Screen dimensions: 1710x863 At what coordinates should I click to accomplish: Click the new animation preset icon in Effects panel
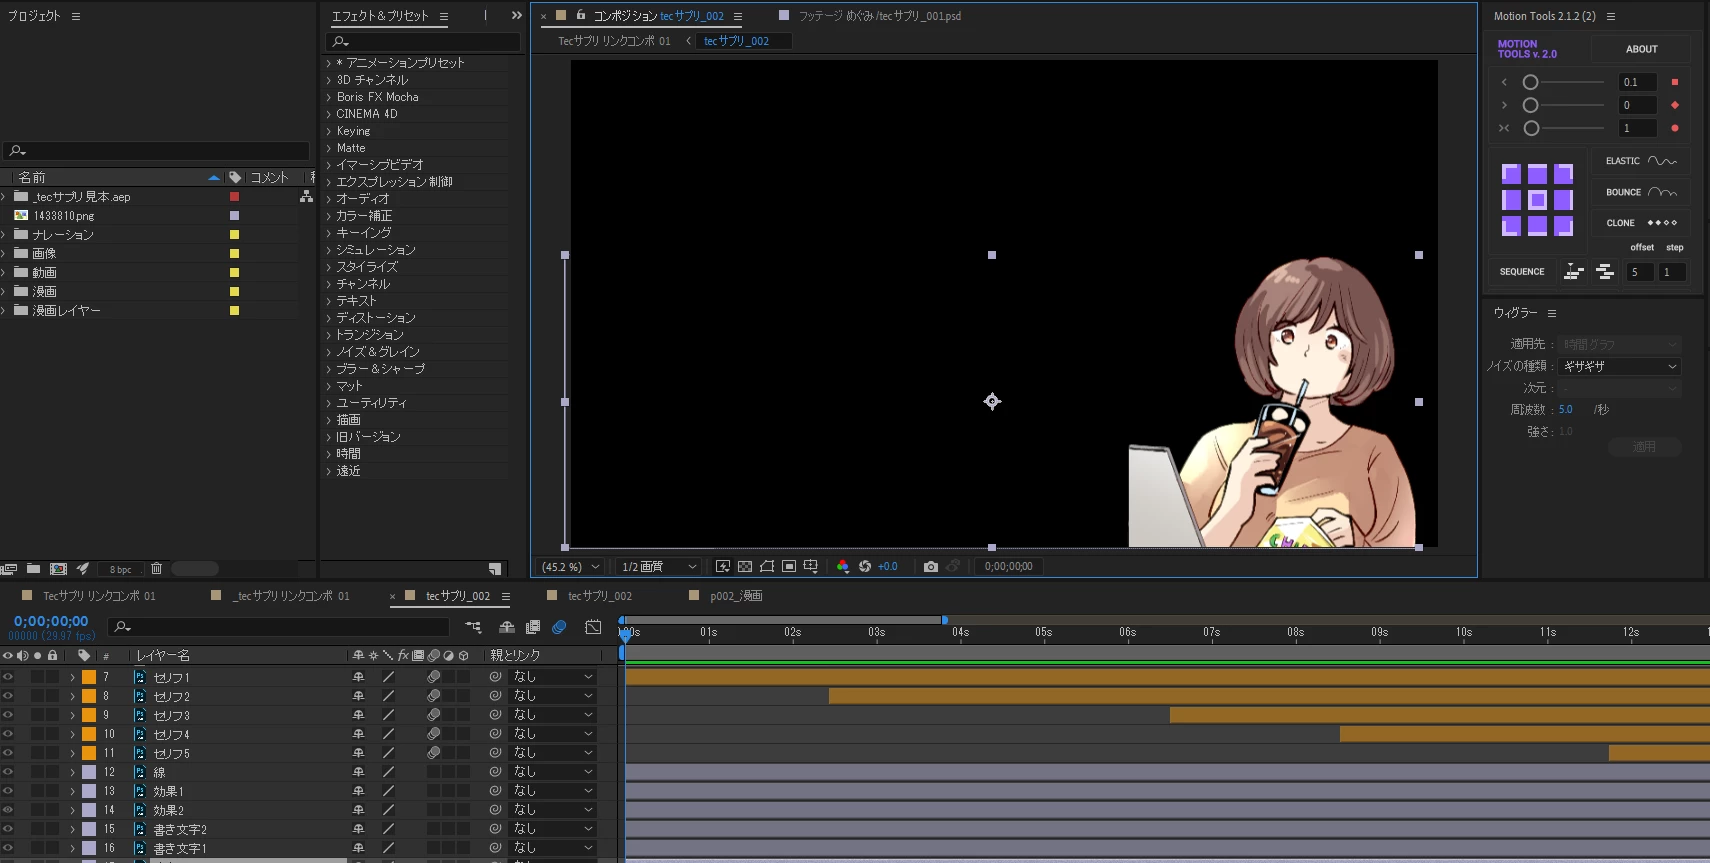click(494, 569)
